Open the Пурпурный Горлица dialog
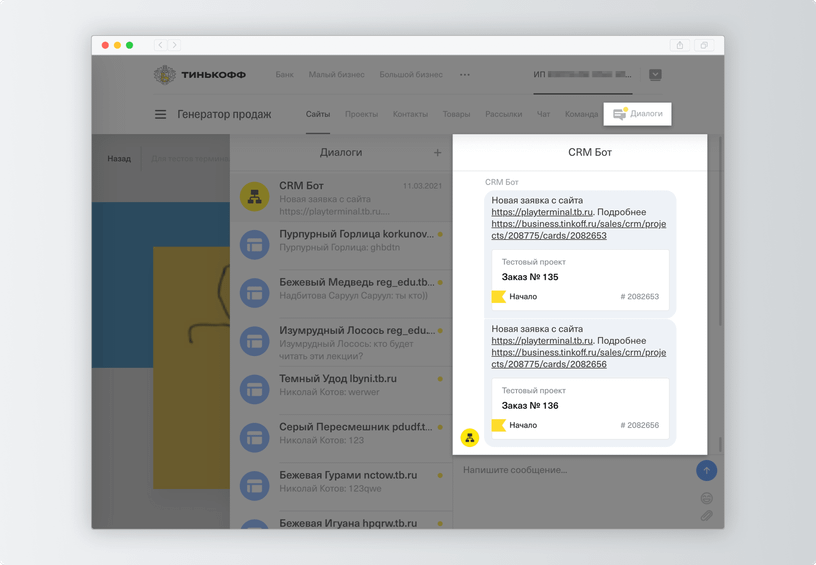 341,245
